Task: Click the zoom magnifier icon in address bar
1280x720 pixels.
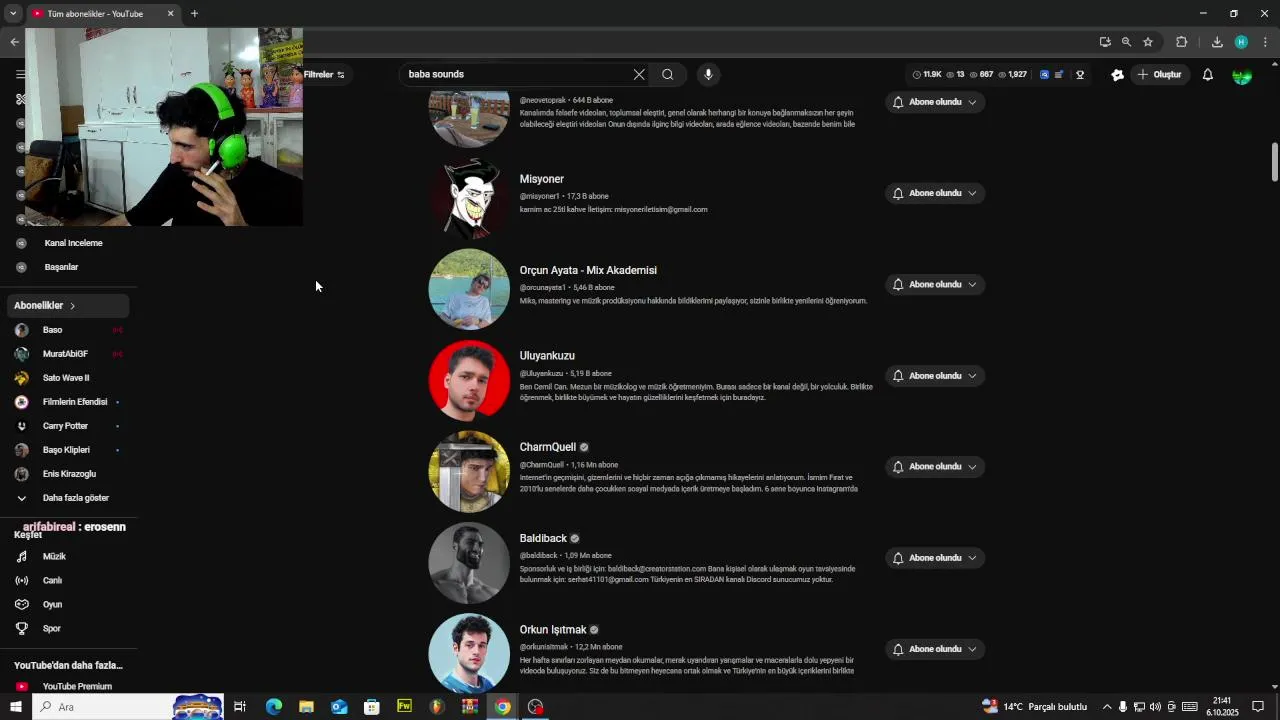Action: pos(1126,42)
